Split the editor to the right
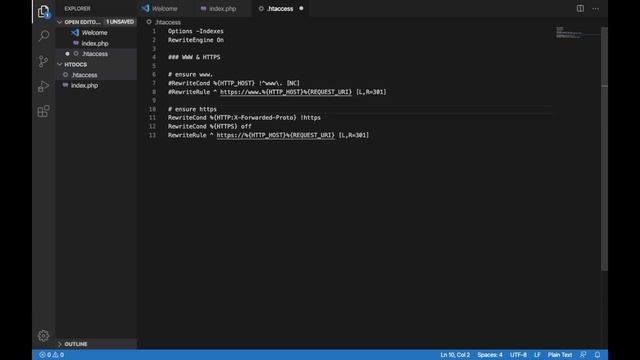The height and width of the screenshot is (360, 640). point(580,8)
